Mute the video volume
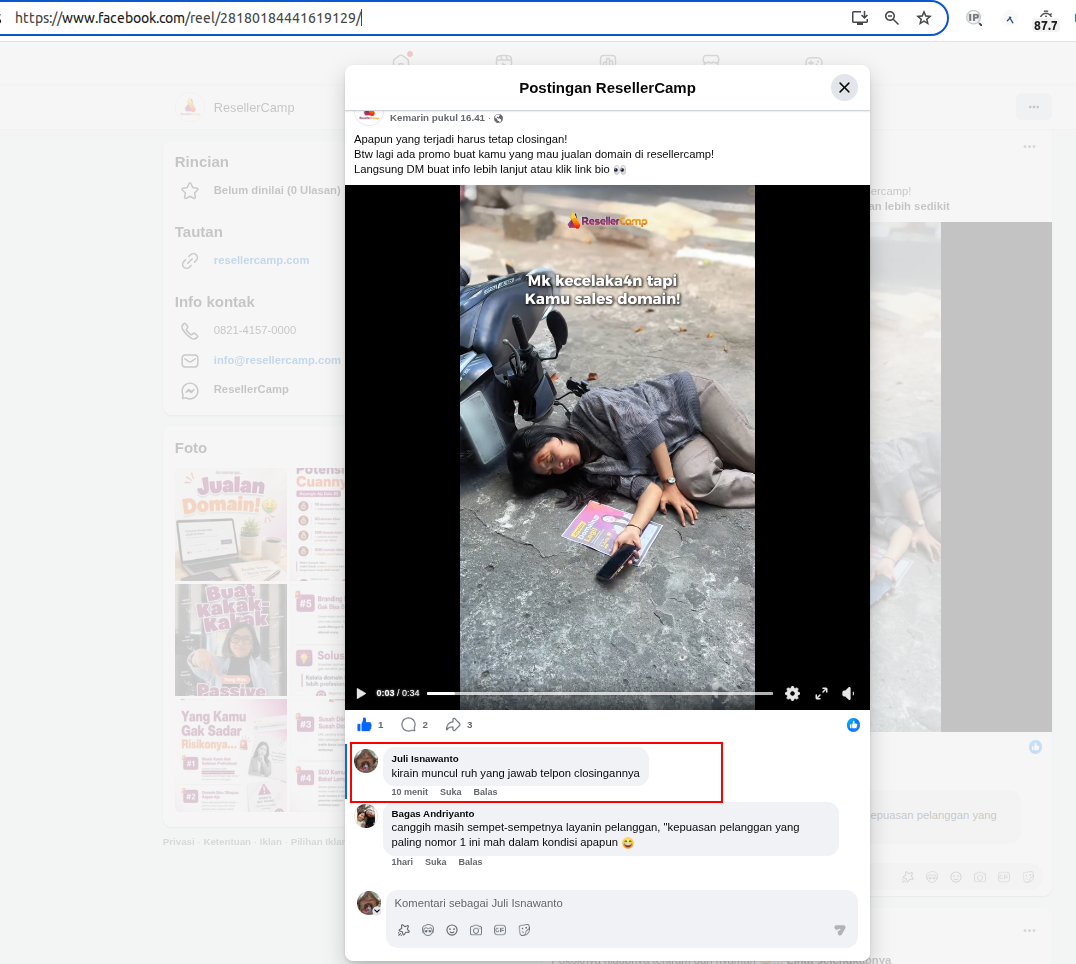This screenshot has height=964, width=1076. [x=848, y=693]
